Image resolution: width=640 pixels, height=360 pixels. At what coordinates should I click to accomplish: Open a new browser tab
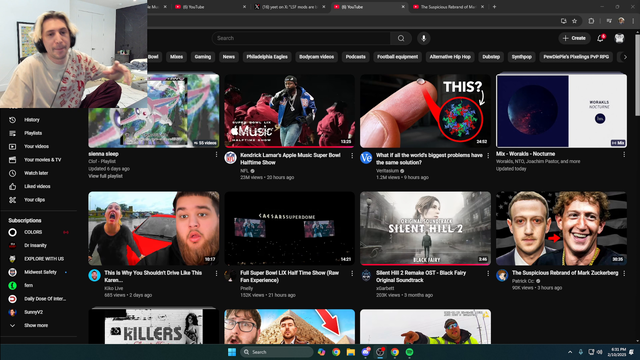(x=494, y=7)
